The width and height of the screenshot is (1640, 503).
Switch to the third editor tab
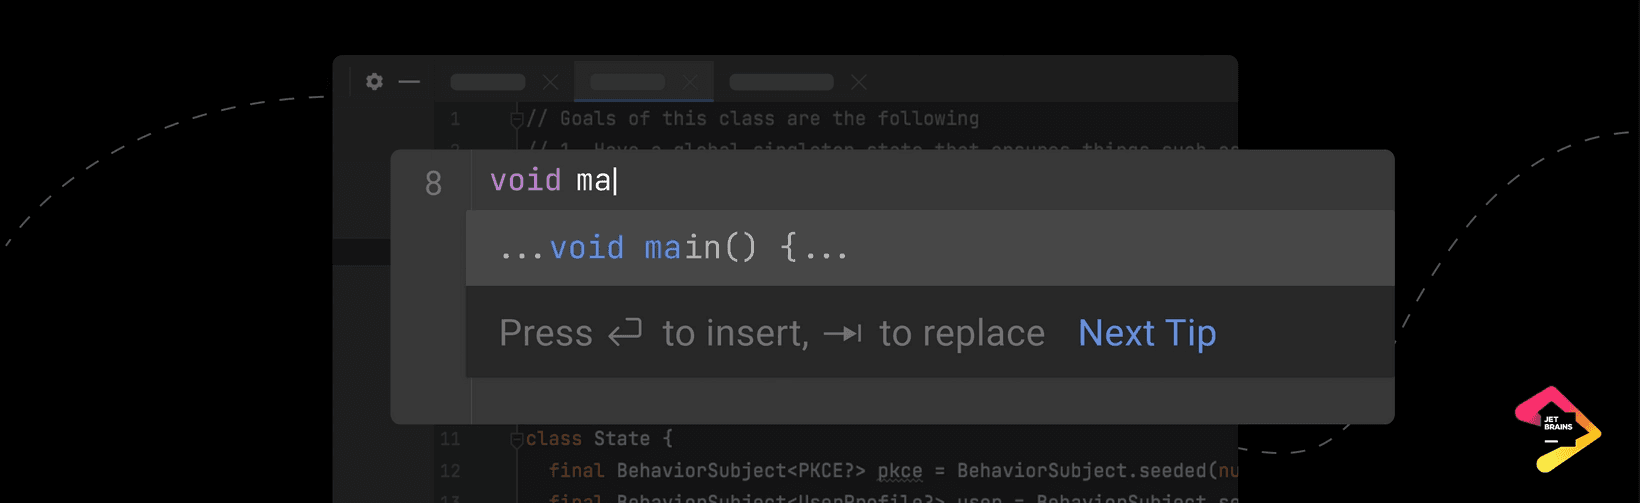point(781,82)
